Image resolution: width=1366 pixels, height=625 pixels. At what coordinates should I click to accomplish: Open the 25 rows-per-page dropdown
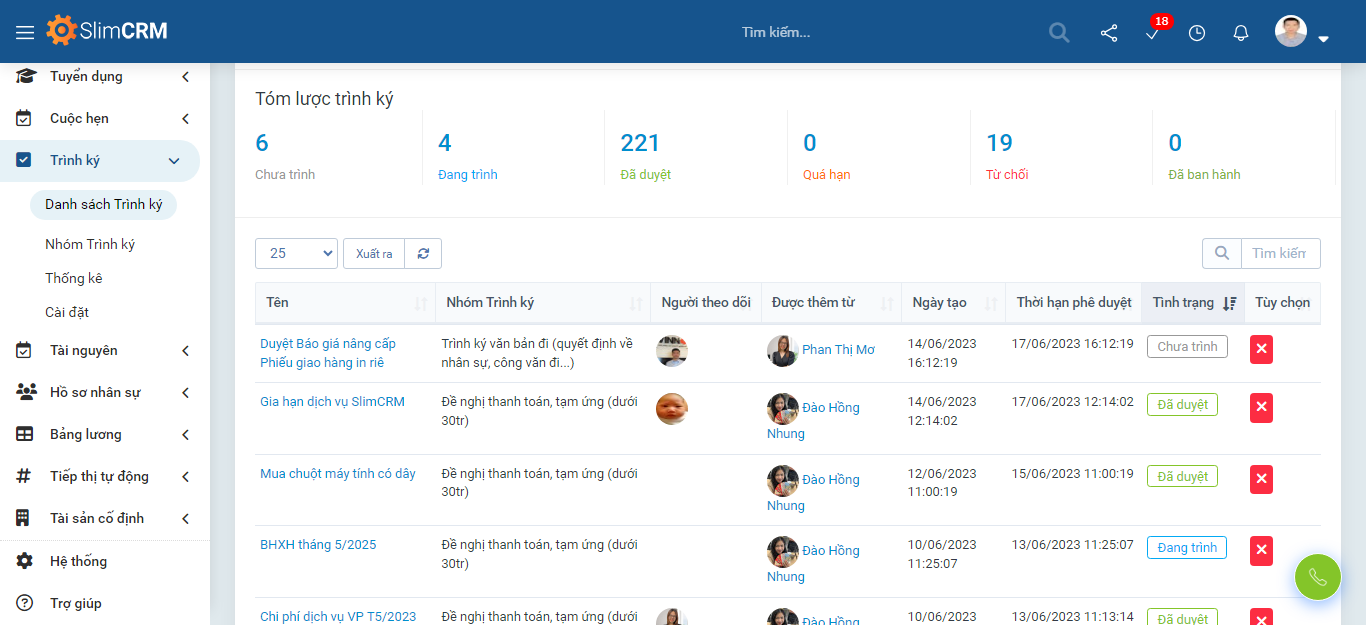(296, 254)
